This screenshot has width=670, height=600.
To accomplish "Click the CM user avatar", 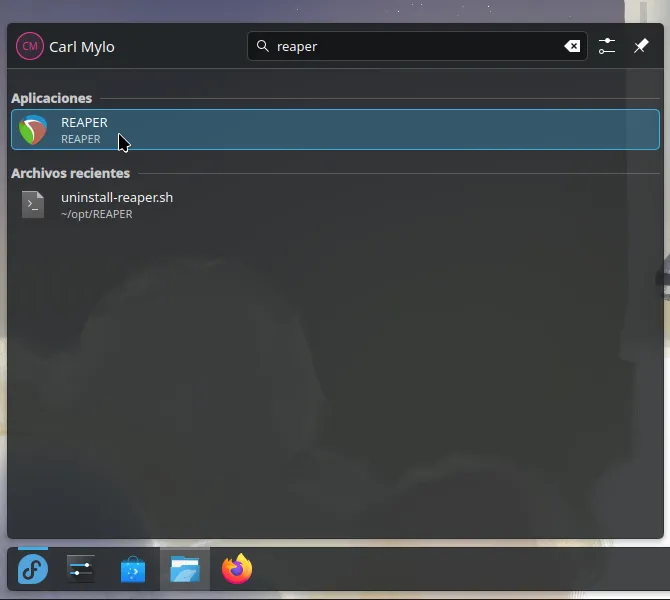I will (30, 46).
